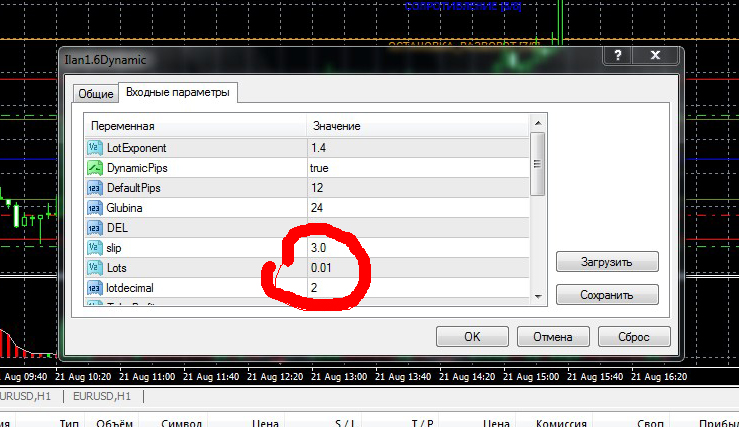Click the LotExponent variable icon
739x427 pixels.
(95, 148)
